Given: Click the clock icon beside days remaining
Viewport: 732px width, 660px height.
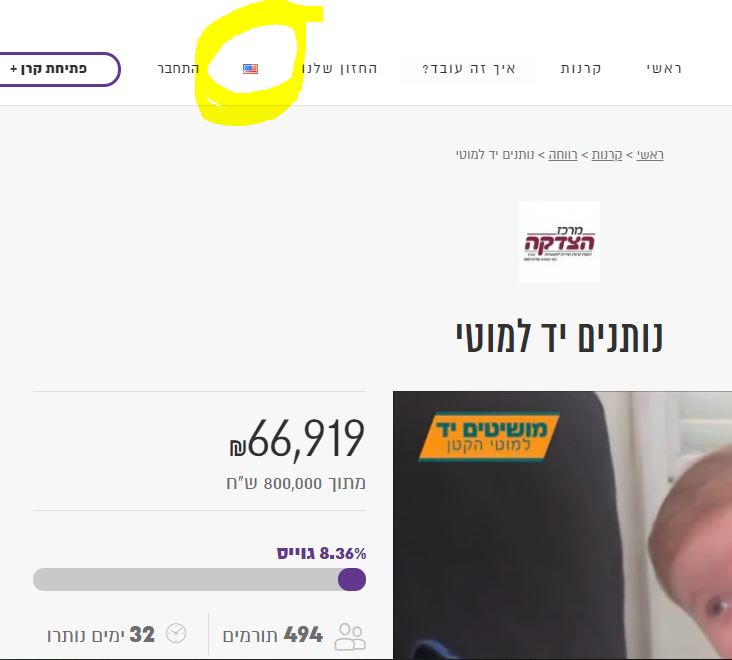Looking at the screenshot, I should pyautogui.click(x=176, y=633).
